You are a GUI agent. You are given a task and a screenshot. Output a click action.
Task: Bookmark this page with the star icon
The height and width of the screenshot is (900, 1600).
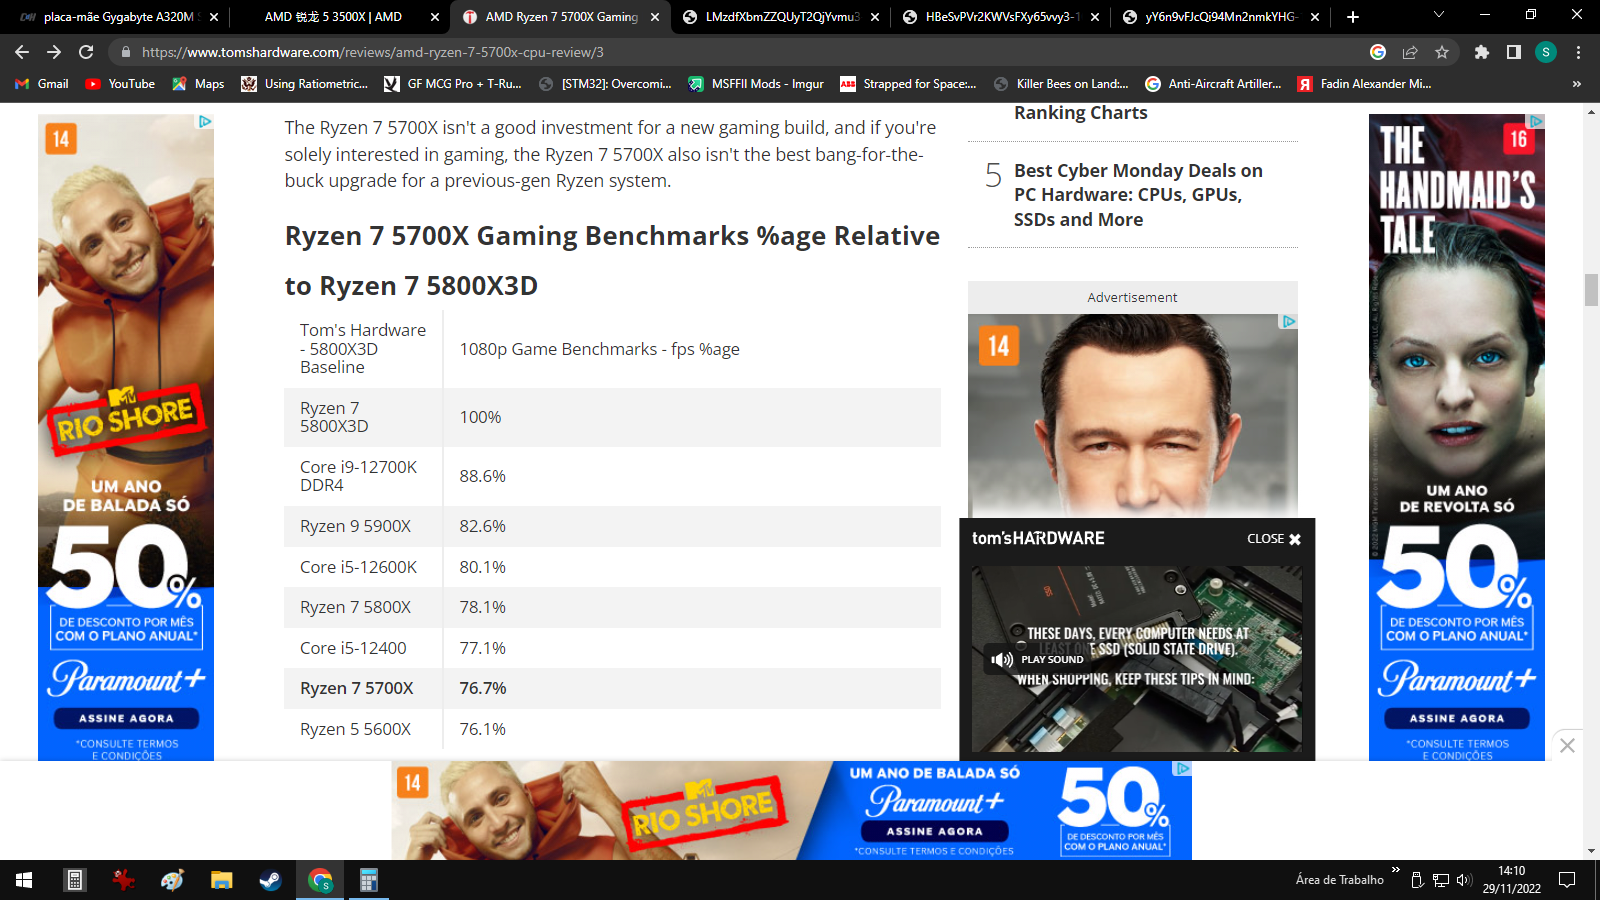click(x=1442, y=52)
